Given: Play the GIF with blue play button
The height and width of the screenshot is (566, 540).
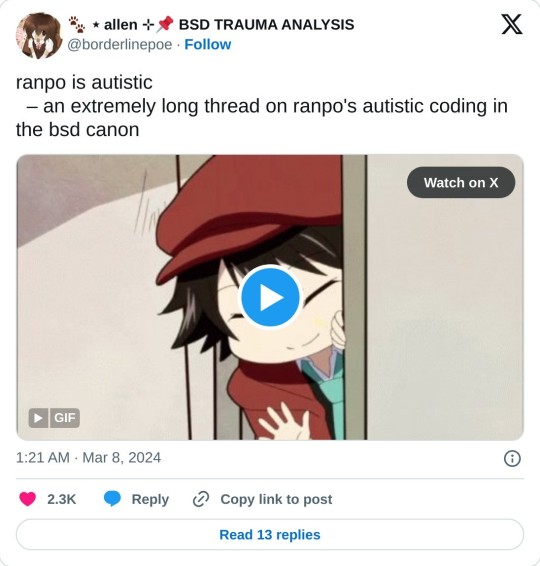Looking at the screenshot, I should (x=270, y=297).
